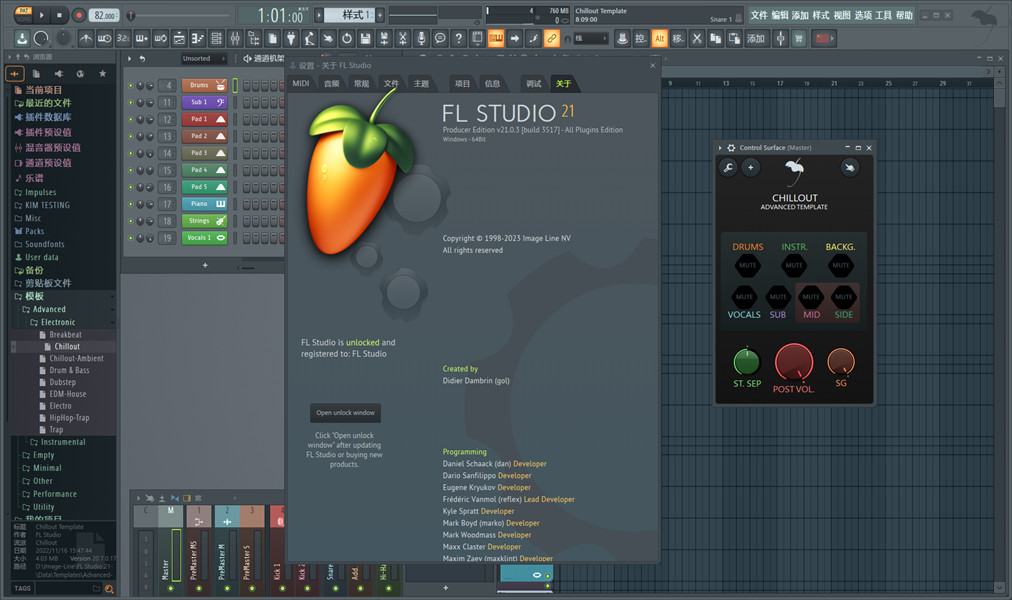The height and width of the screenshot is (600, 1012).
Task: Open the Unsorted channel filter dropdown
Action: pos(203,59)
